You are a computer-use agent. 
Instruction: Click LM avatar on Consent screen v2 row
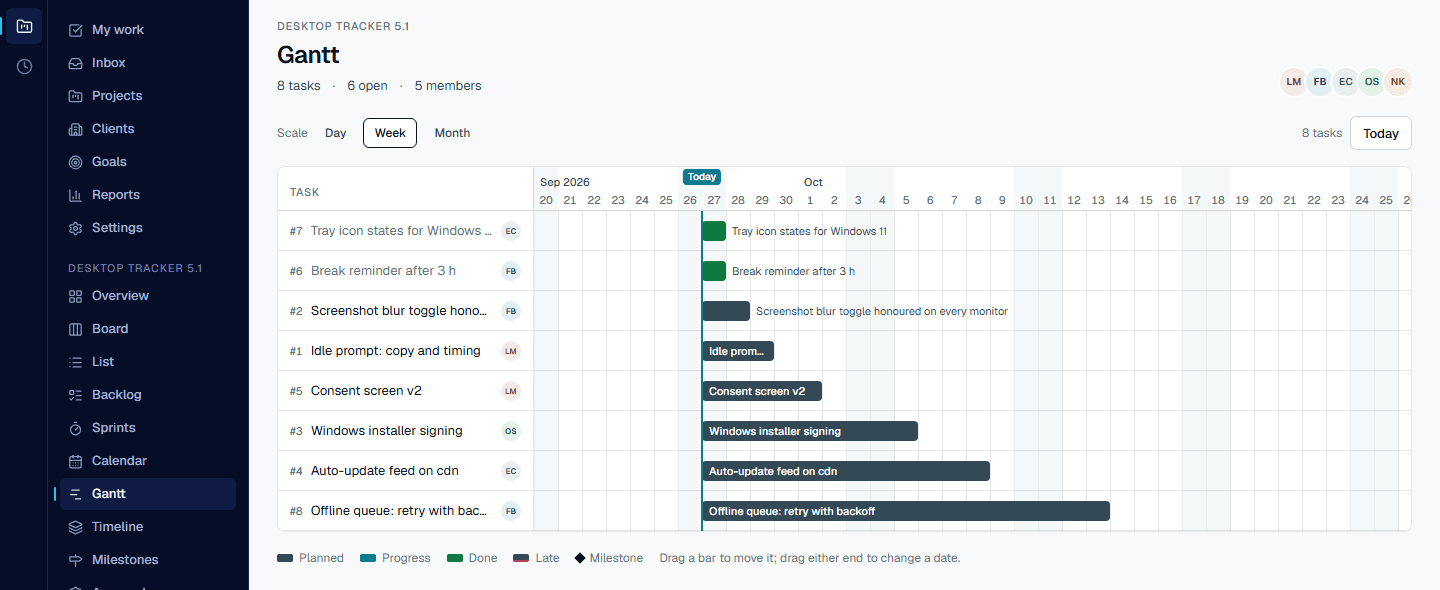point(511,391)
